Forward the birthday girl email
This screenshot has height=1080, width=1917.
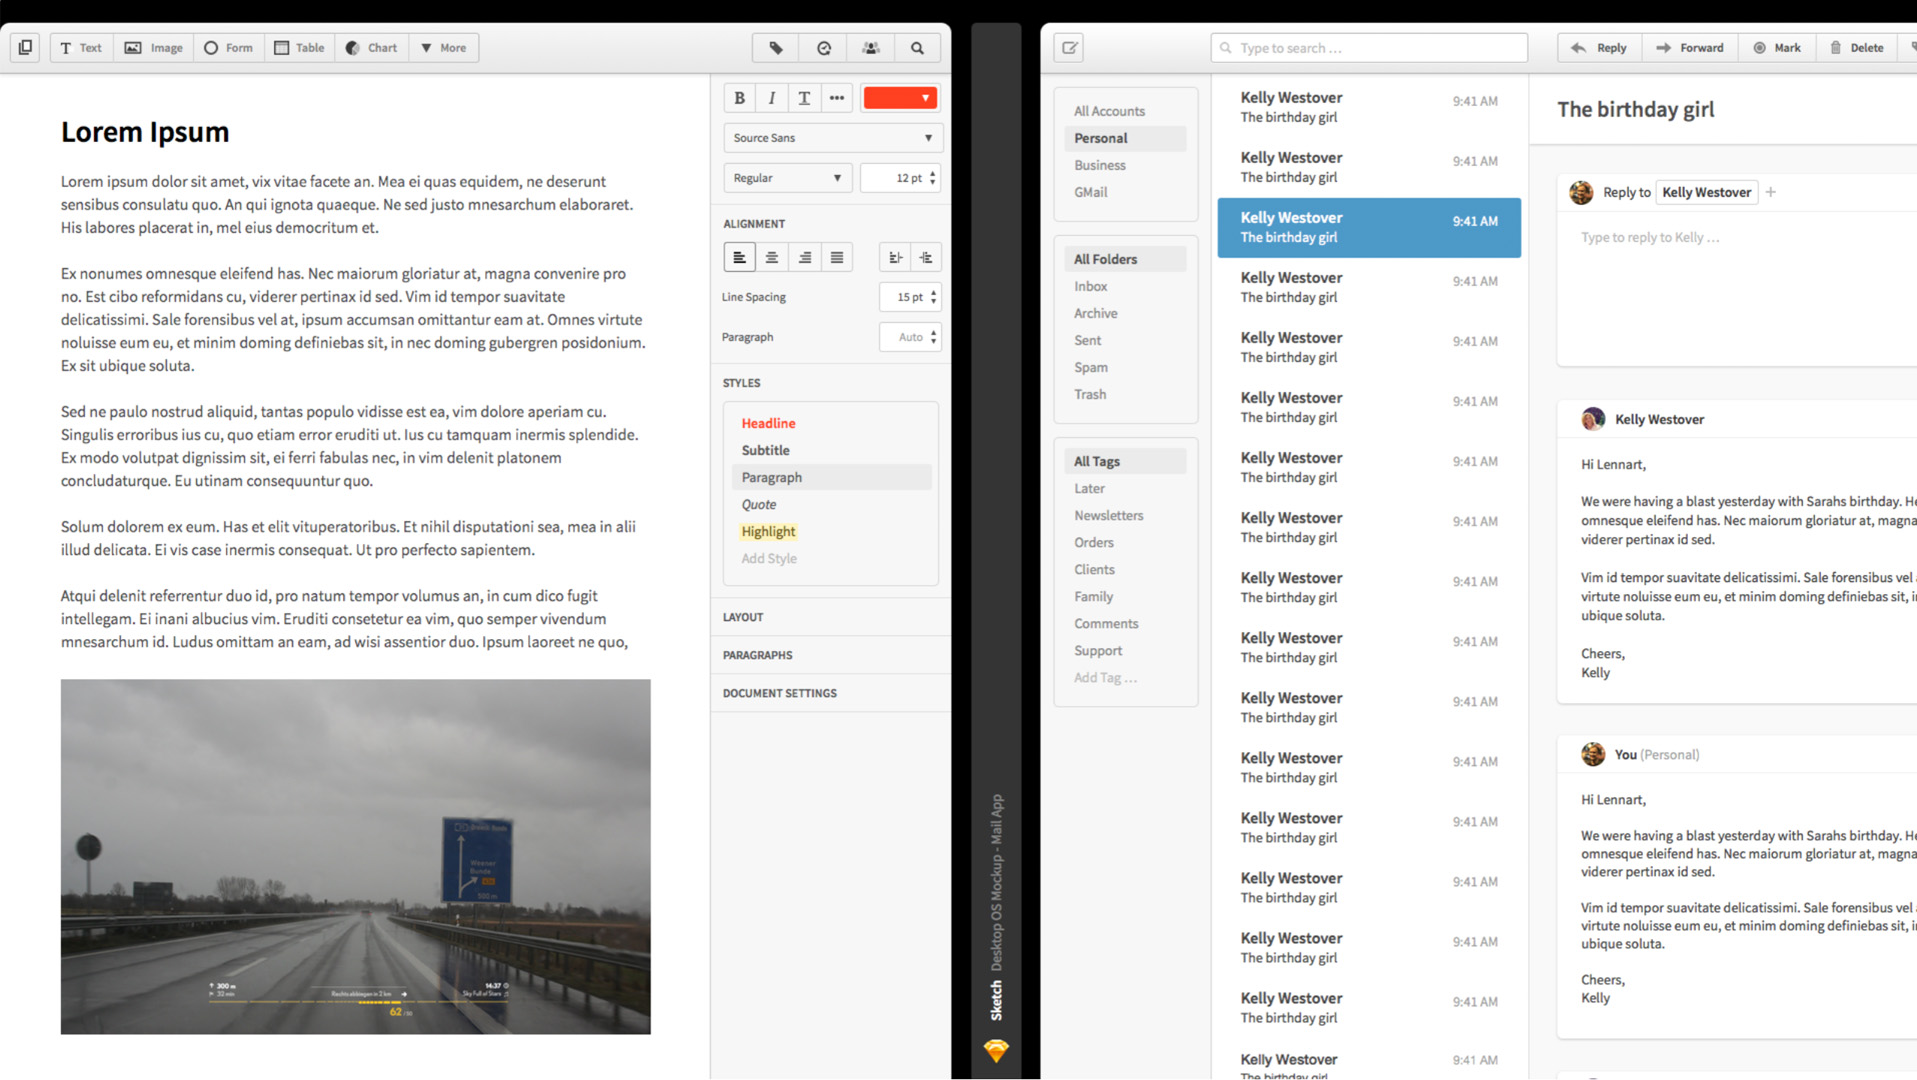pos(1689,47)
